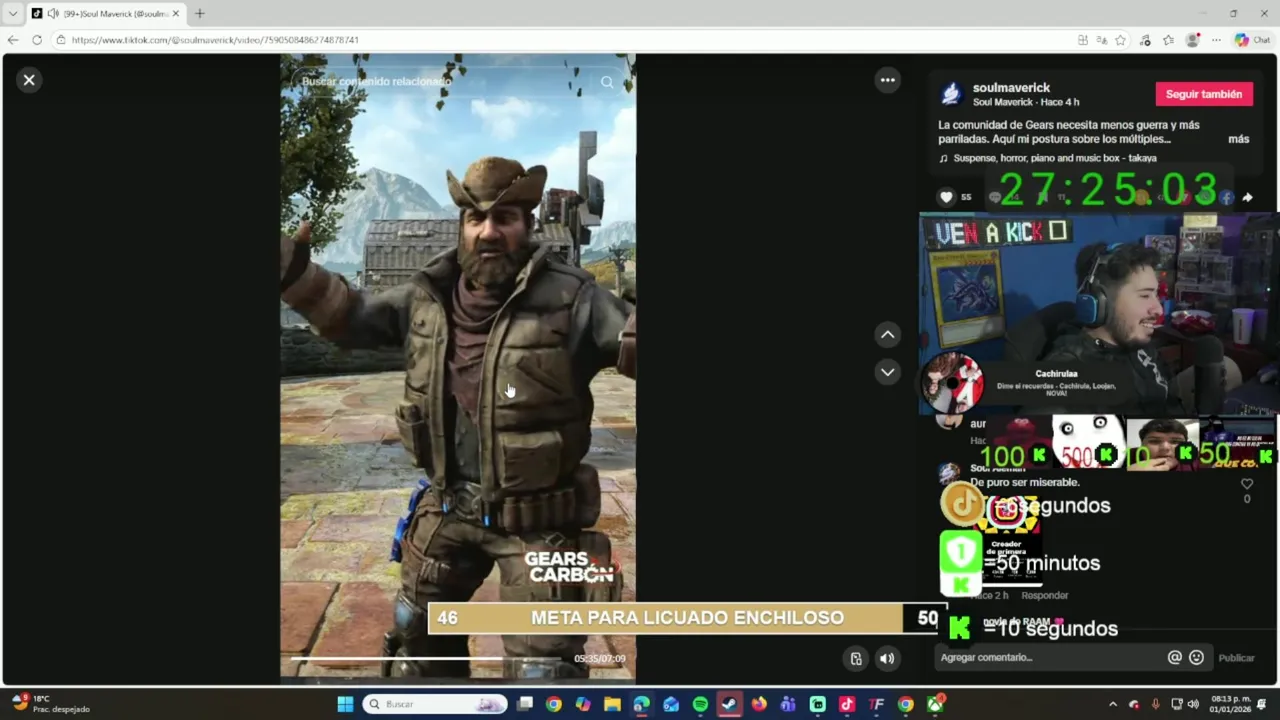The width and height of the screenshot is (1280, 720).
Task: Expand the caption with 'más'
Action: [x=1238, y=139]
